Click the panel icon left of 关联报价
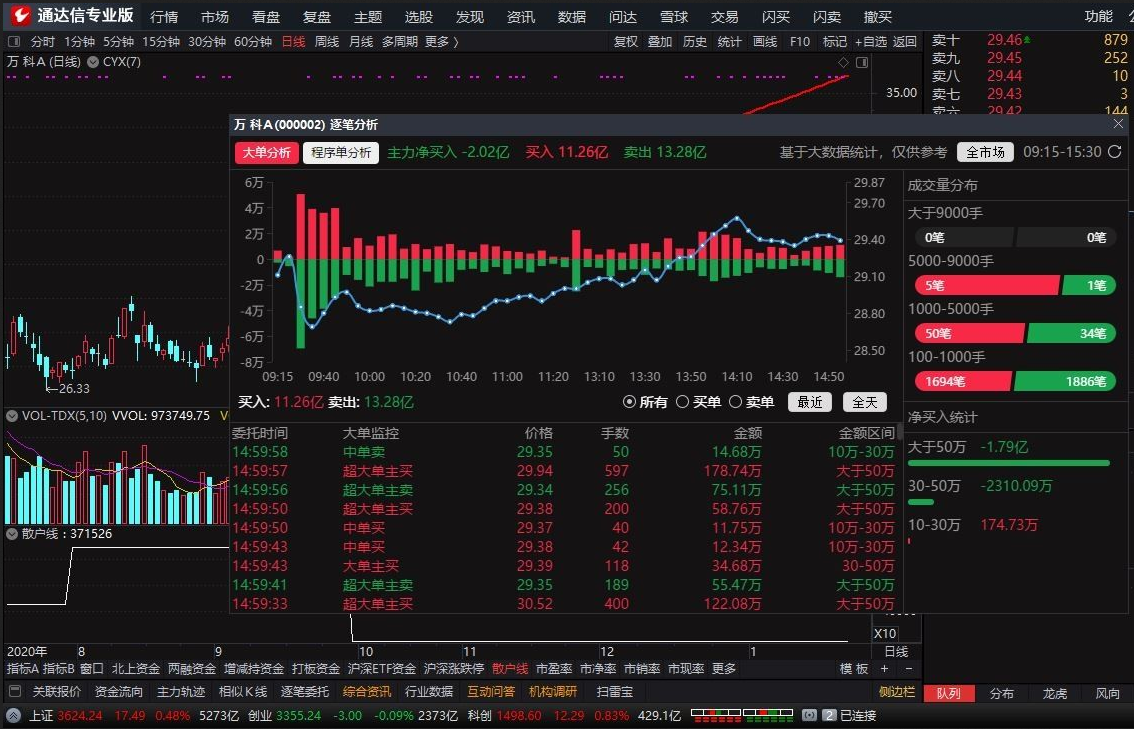1134x729 pixels. (x=15, y=691)
